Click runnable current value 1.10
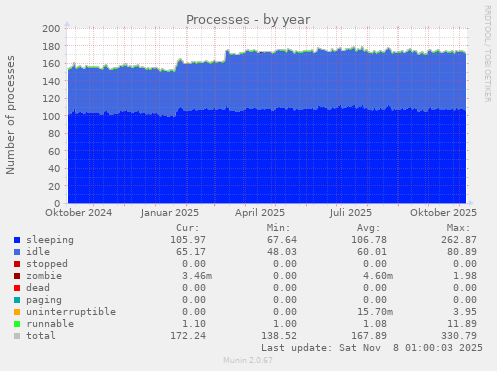497x371 pixels. 194,324
